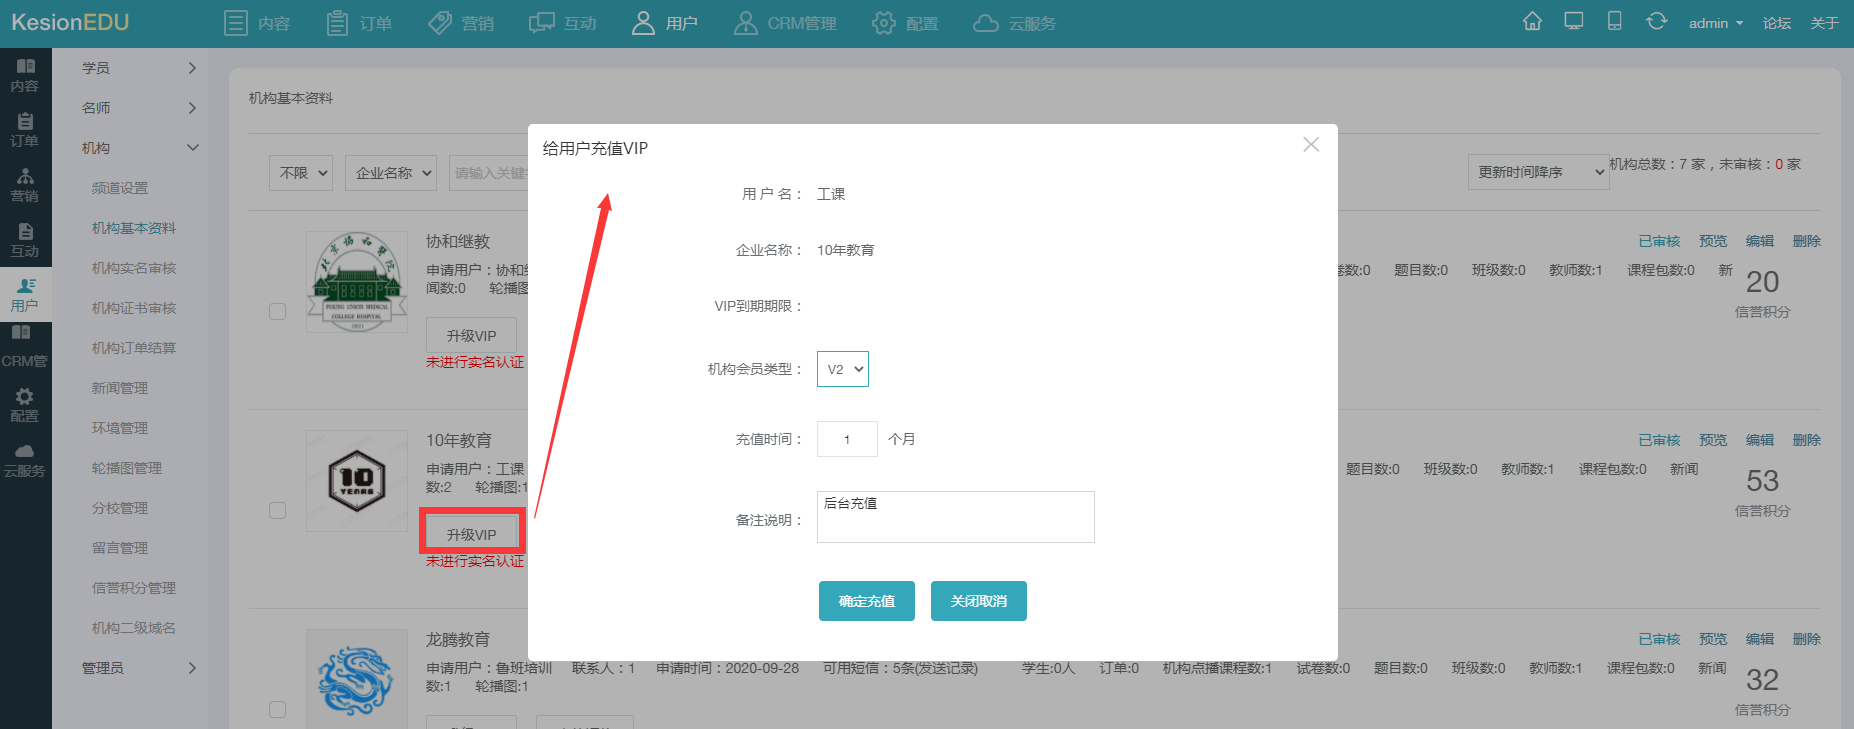Click the home icon in top bar
The height and width of the screenshot is (729, 1854).
pyautogui.click(x=1532, y=22)
